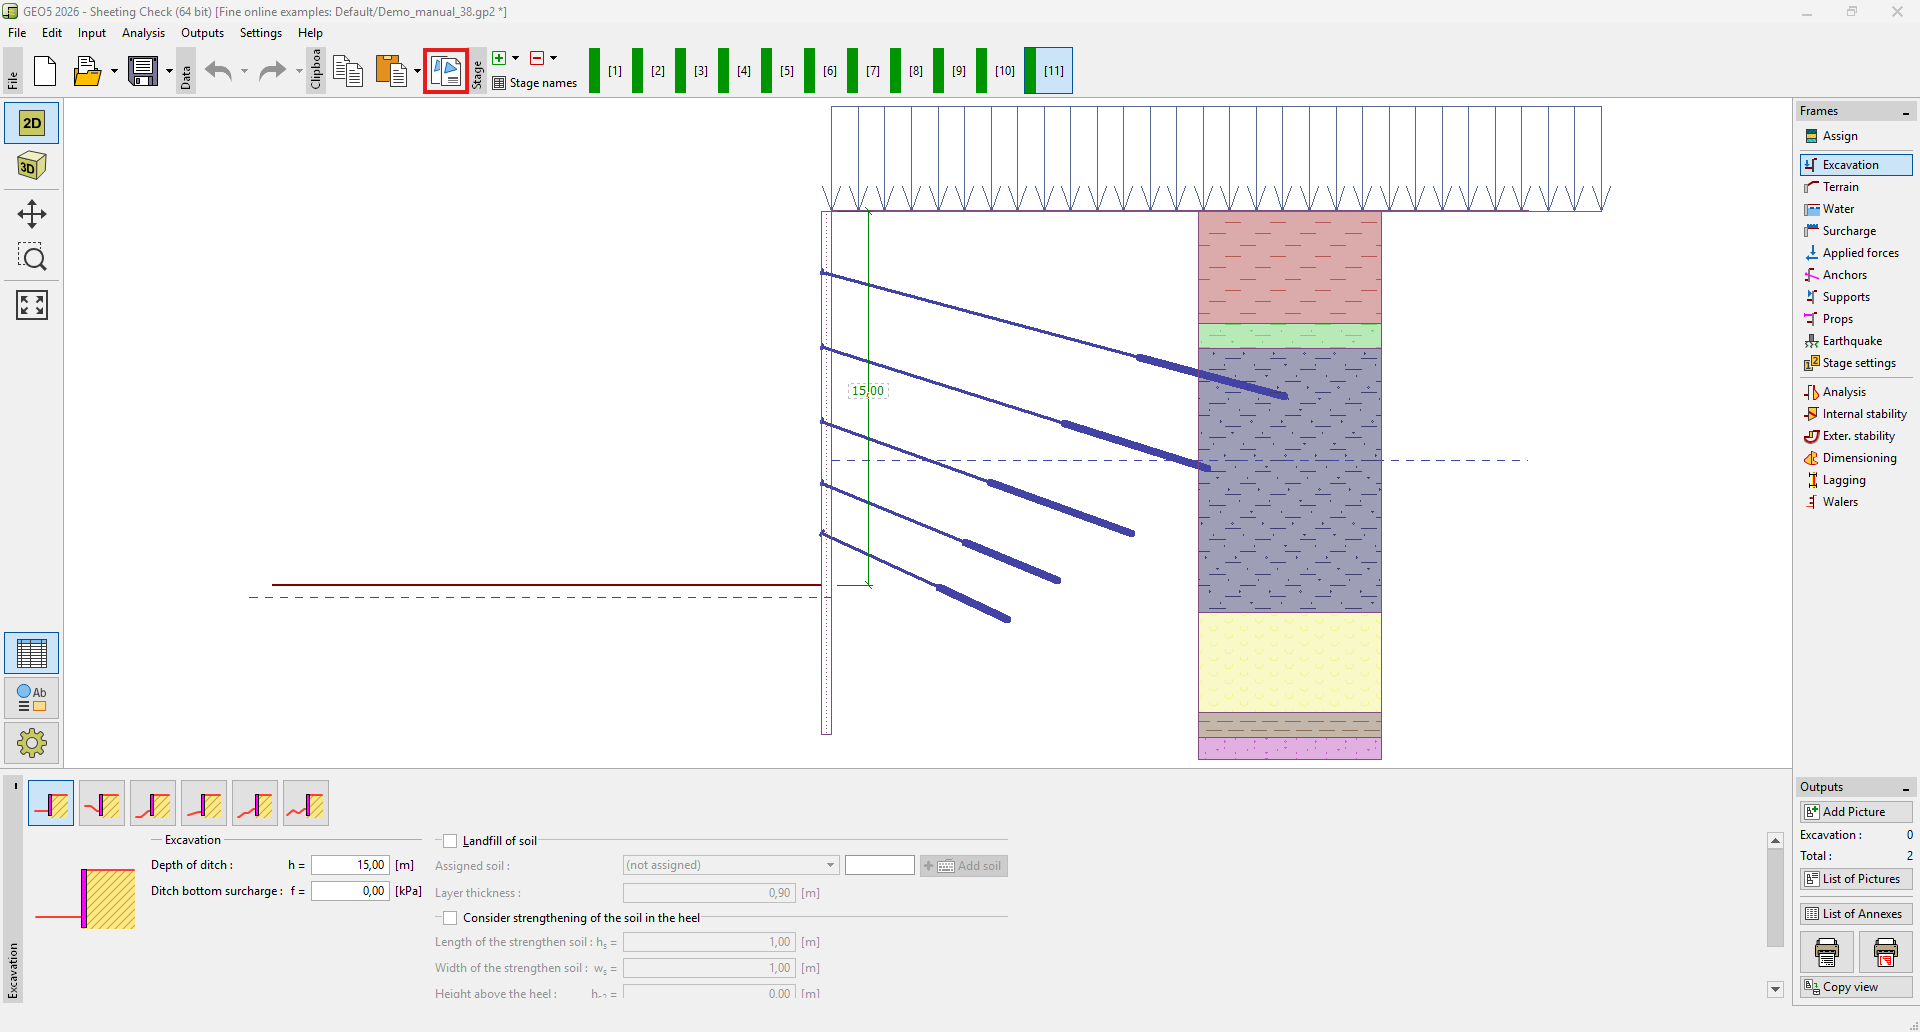Open the drawing settings gear icon
The image size is (1920, 1032).
[32, 743]
